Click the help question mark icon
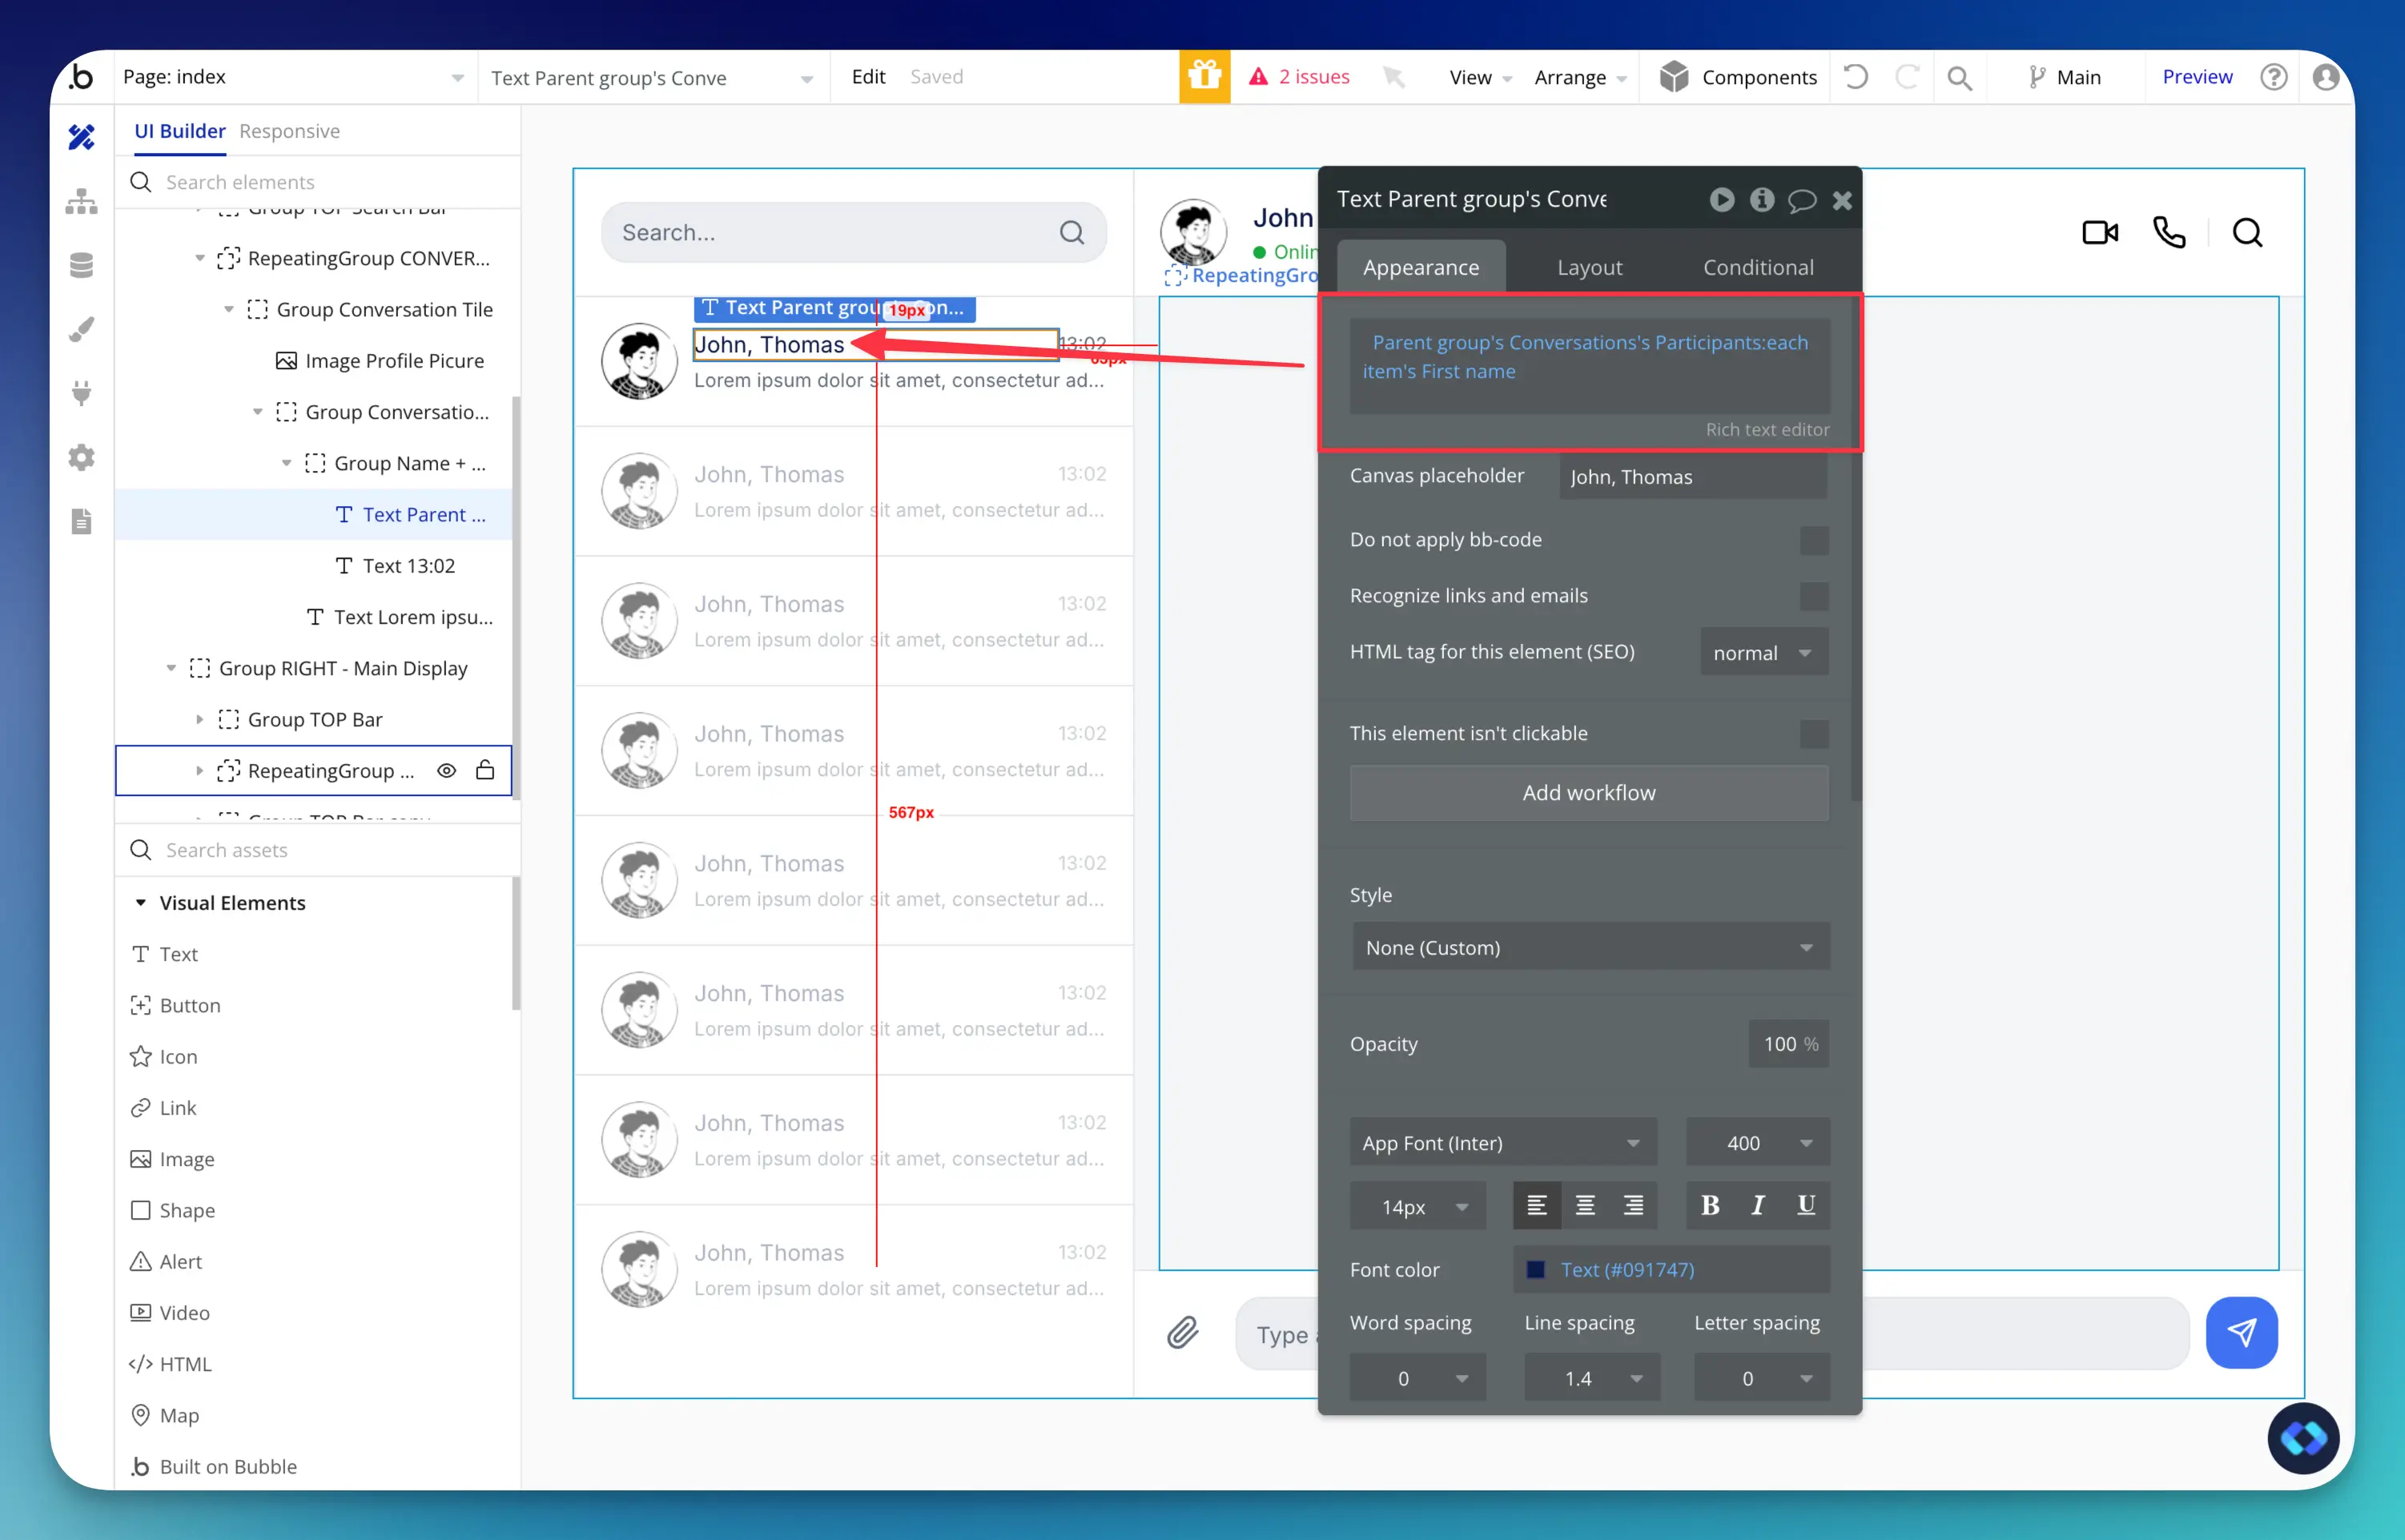This screenshot has height=1540, width=2405. [2273, 77]
